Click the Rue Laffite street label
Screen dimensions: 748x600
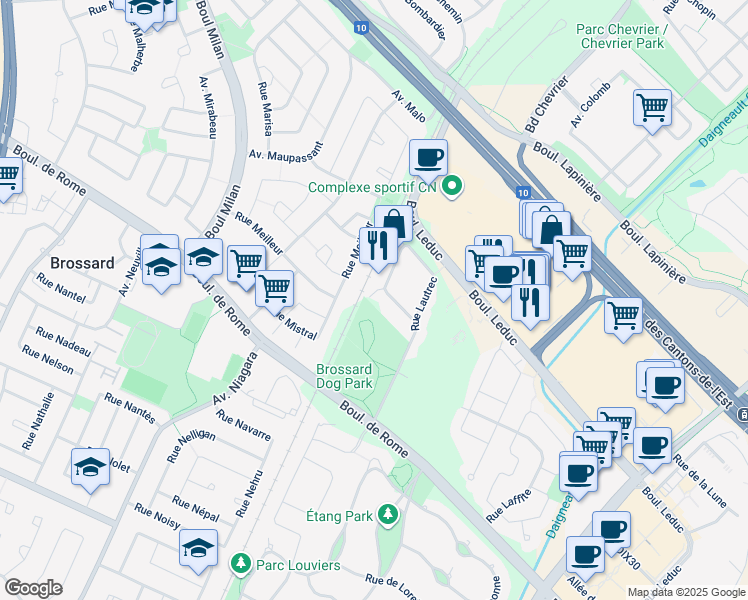point(509,506)
